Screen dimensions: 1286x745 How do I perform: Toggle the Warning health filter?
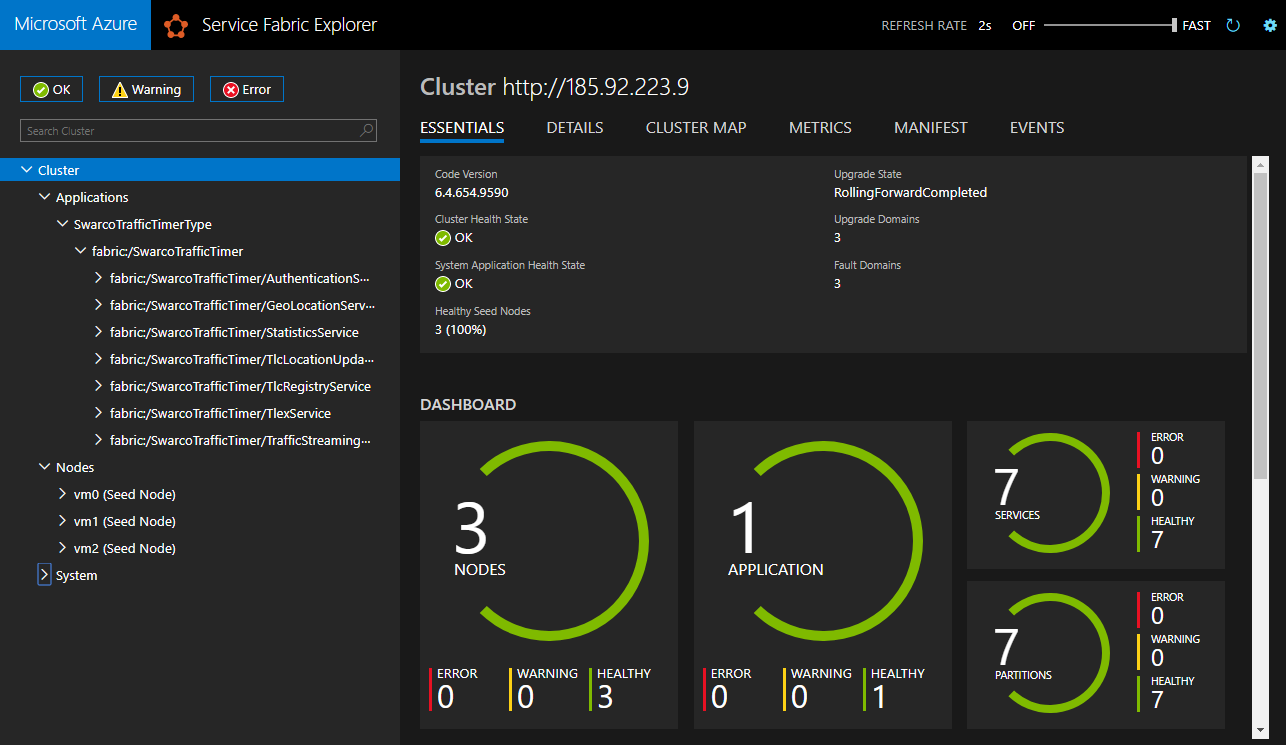click(x=147, y=89)
